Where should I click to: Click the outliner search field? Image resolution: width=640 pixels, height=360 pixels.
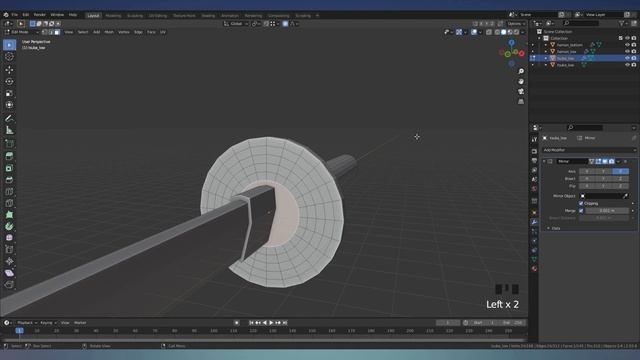point(582,23)
